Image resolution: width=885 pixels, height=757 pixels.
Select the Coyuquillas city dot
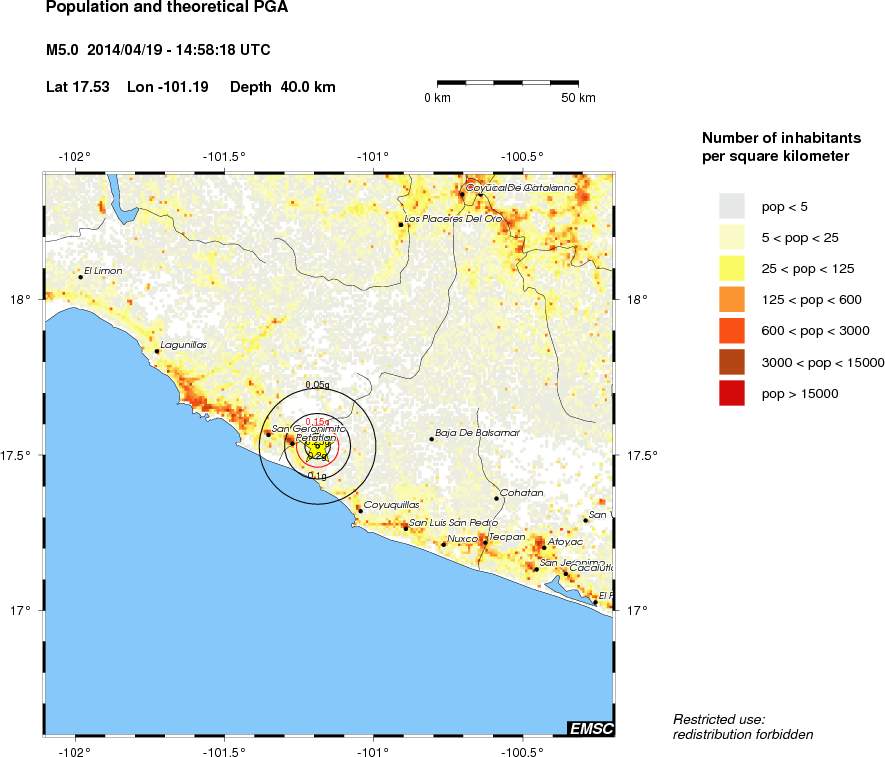(360, 511)
